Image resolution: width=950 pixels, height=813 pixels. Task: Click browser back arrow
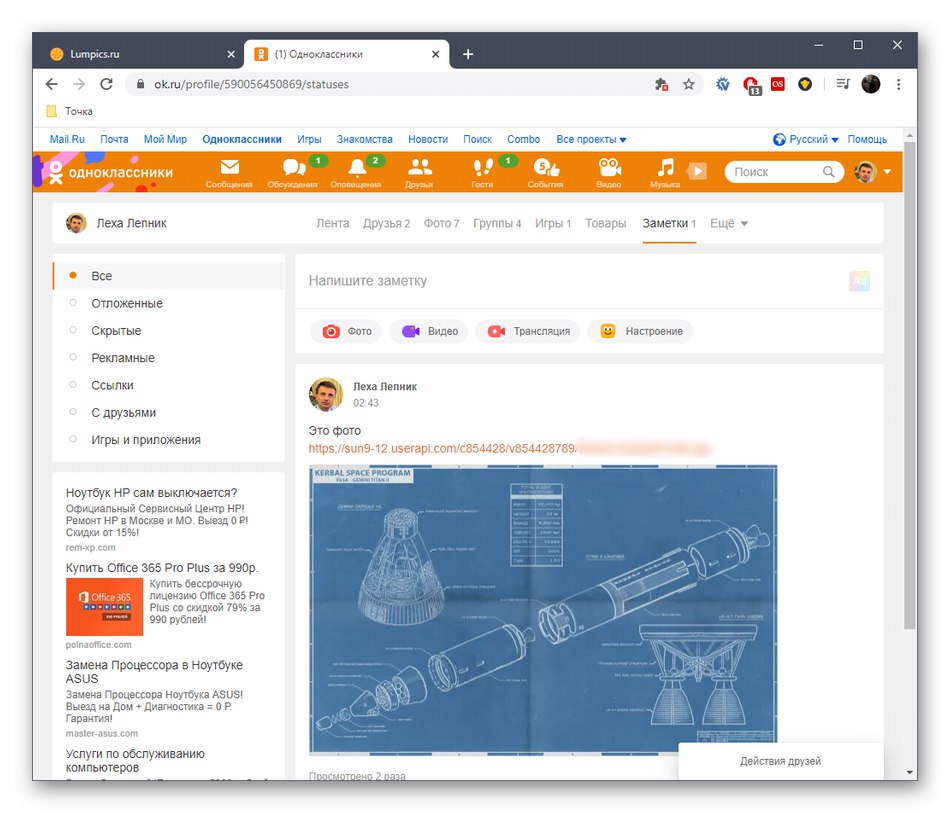click(x=52, y=84)
